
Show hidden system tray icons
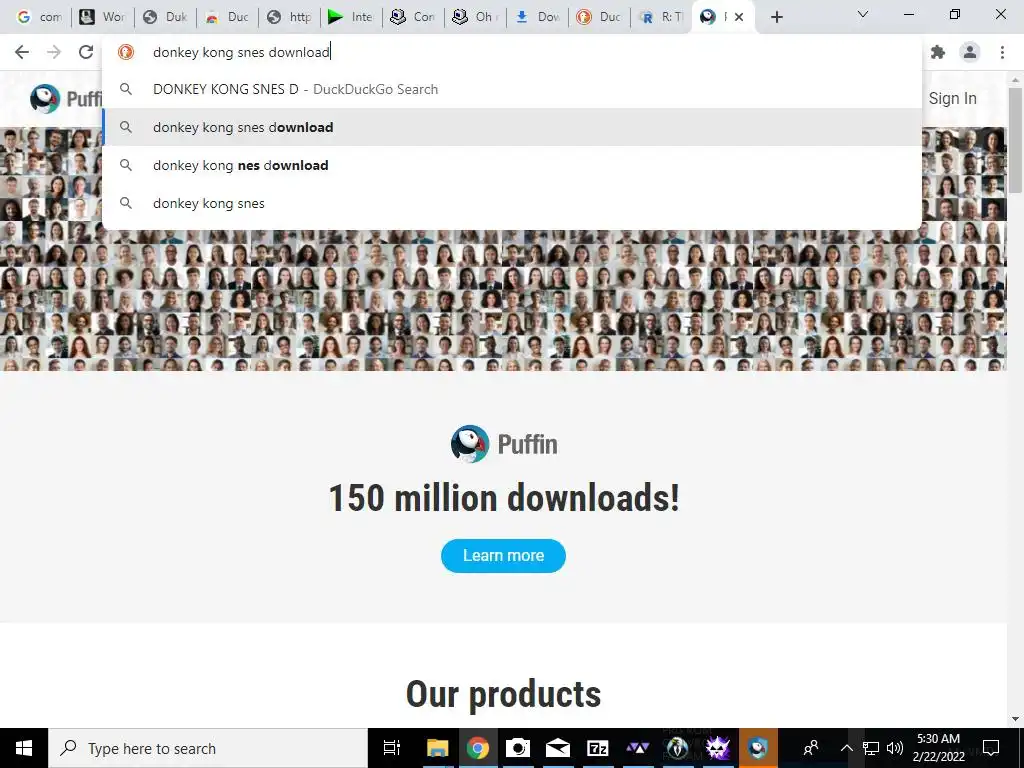[846, 748]
